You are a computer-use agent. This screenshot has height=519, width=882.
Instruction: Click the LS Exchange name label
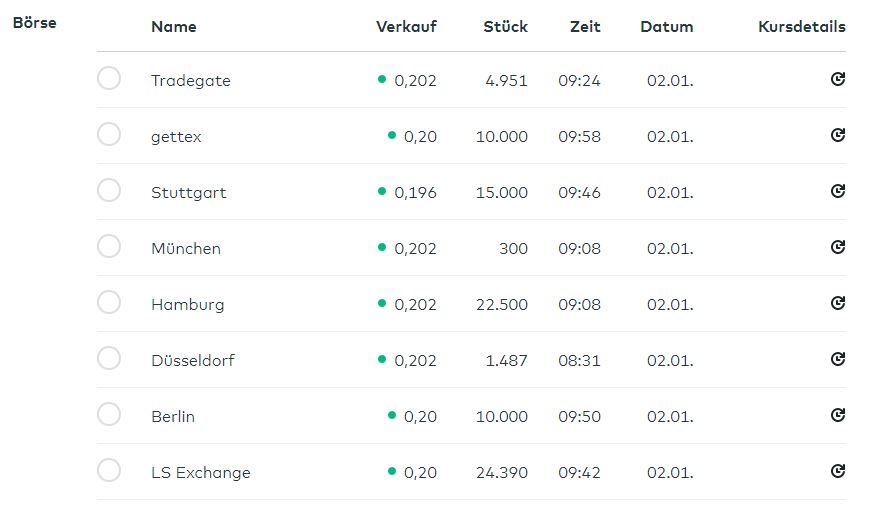pyautogui.click(x=200, y=473)
